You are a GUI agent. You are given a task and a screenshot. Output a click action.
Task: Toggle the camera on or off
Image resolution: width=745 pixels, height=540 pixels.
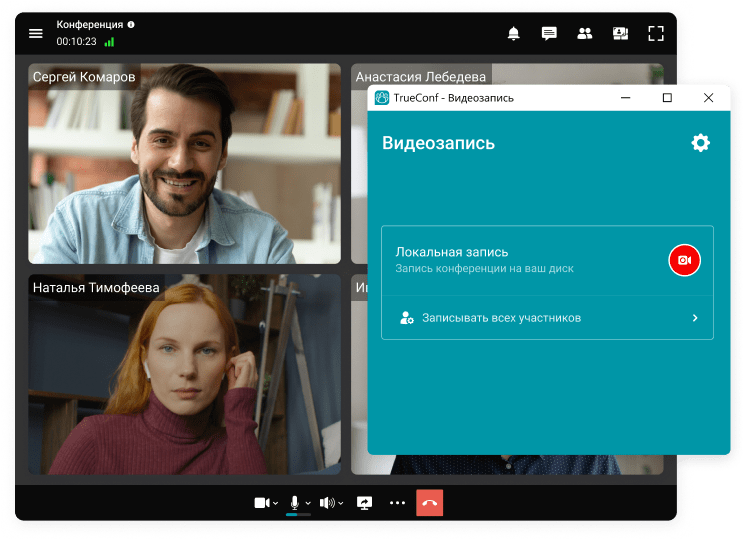pos(262,502)
